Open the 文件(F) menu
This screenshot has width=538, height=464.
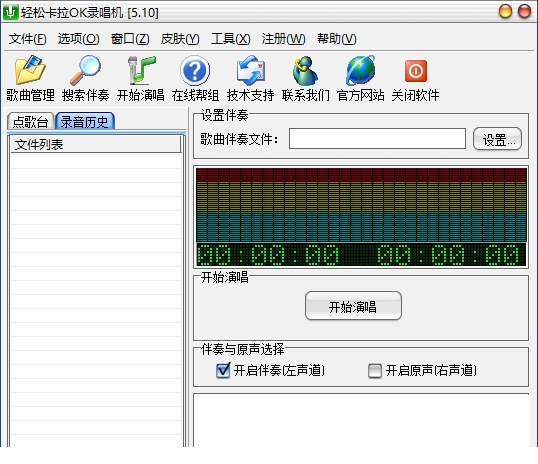[x=27, y=39]
